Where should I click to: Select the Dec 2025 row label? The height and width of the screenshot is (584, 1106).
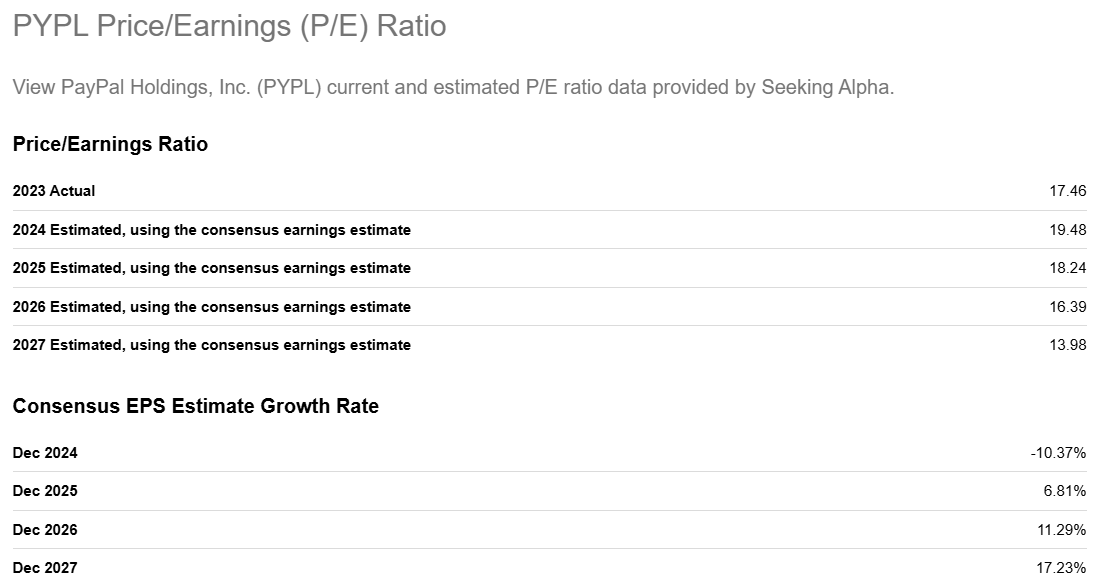coord(45,491)
